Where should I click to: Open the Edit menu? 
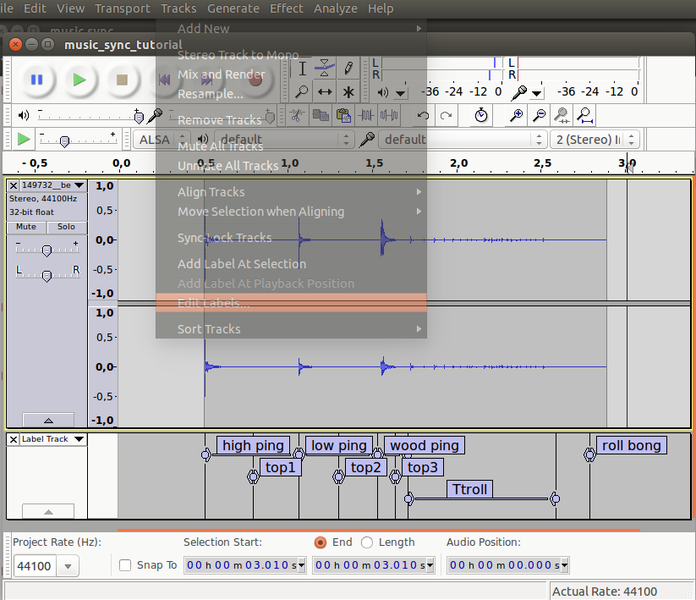tap(35, 8)
